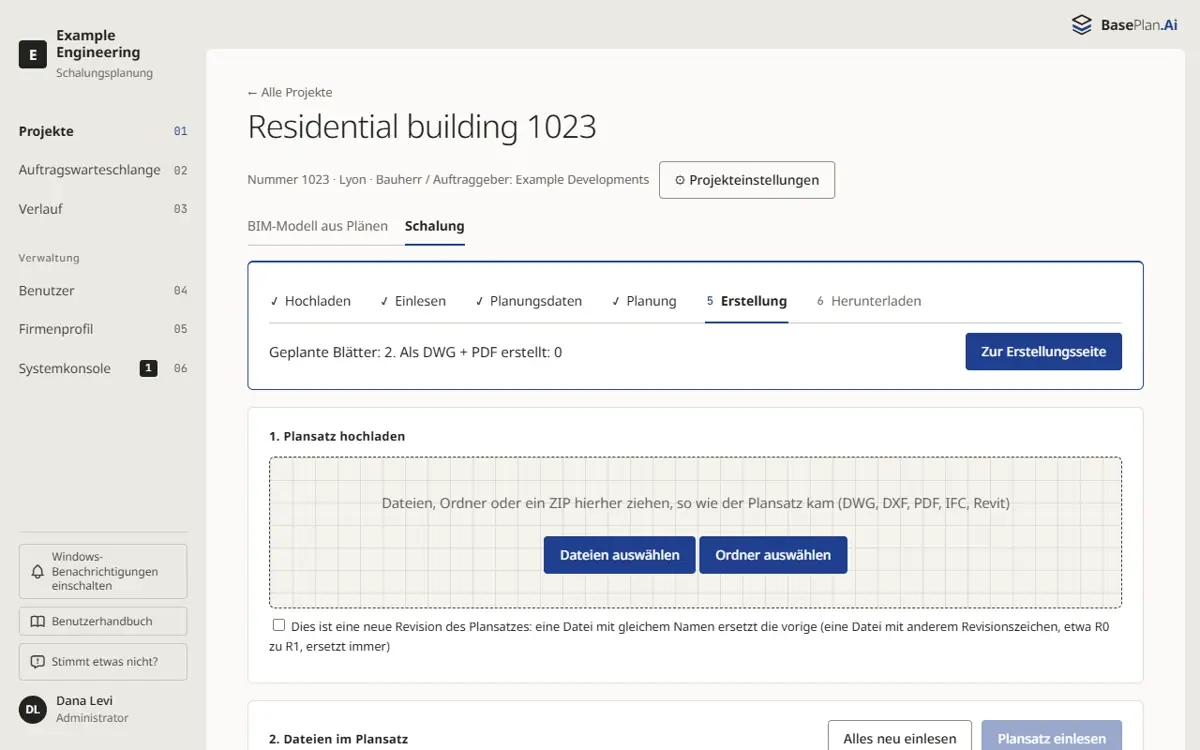Click the DL user avatar

pos(33,709)
